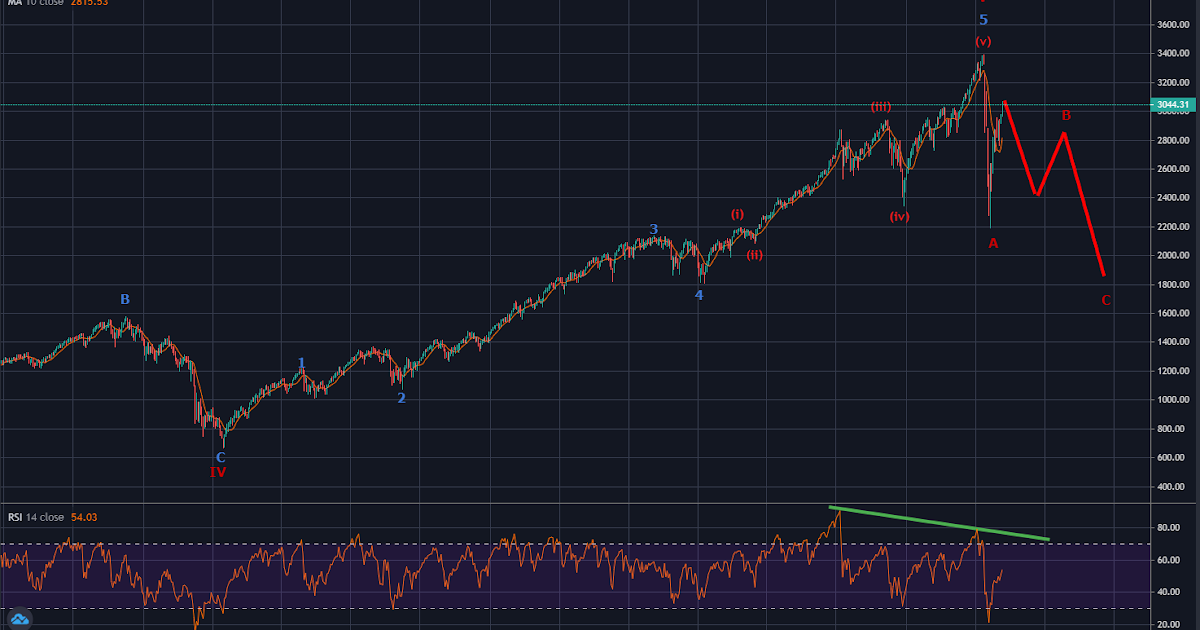Select the red (iv) subwave label
The image size is (1200, 630).
(900, 216)
